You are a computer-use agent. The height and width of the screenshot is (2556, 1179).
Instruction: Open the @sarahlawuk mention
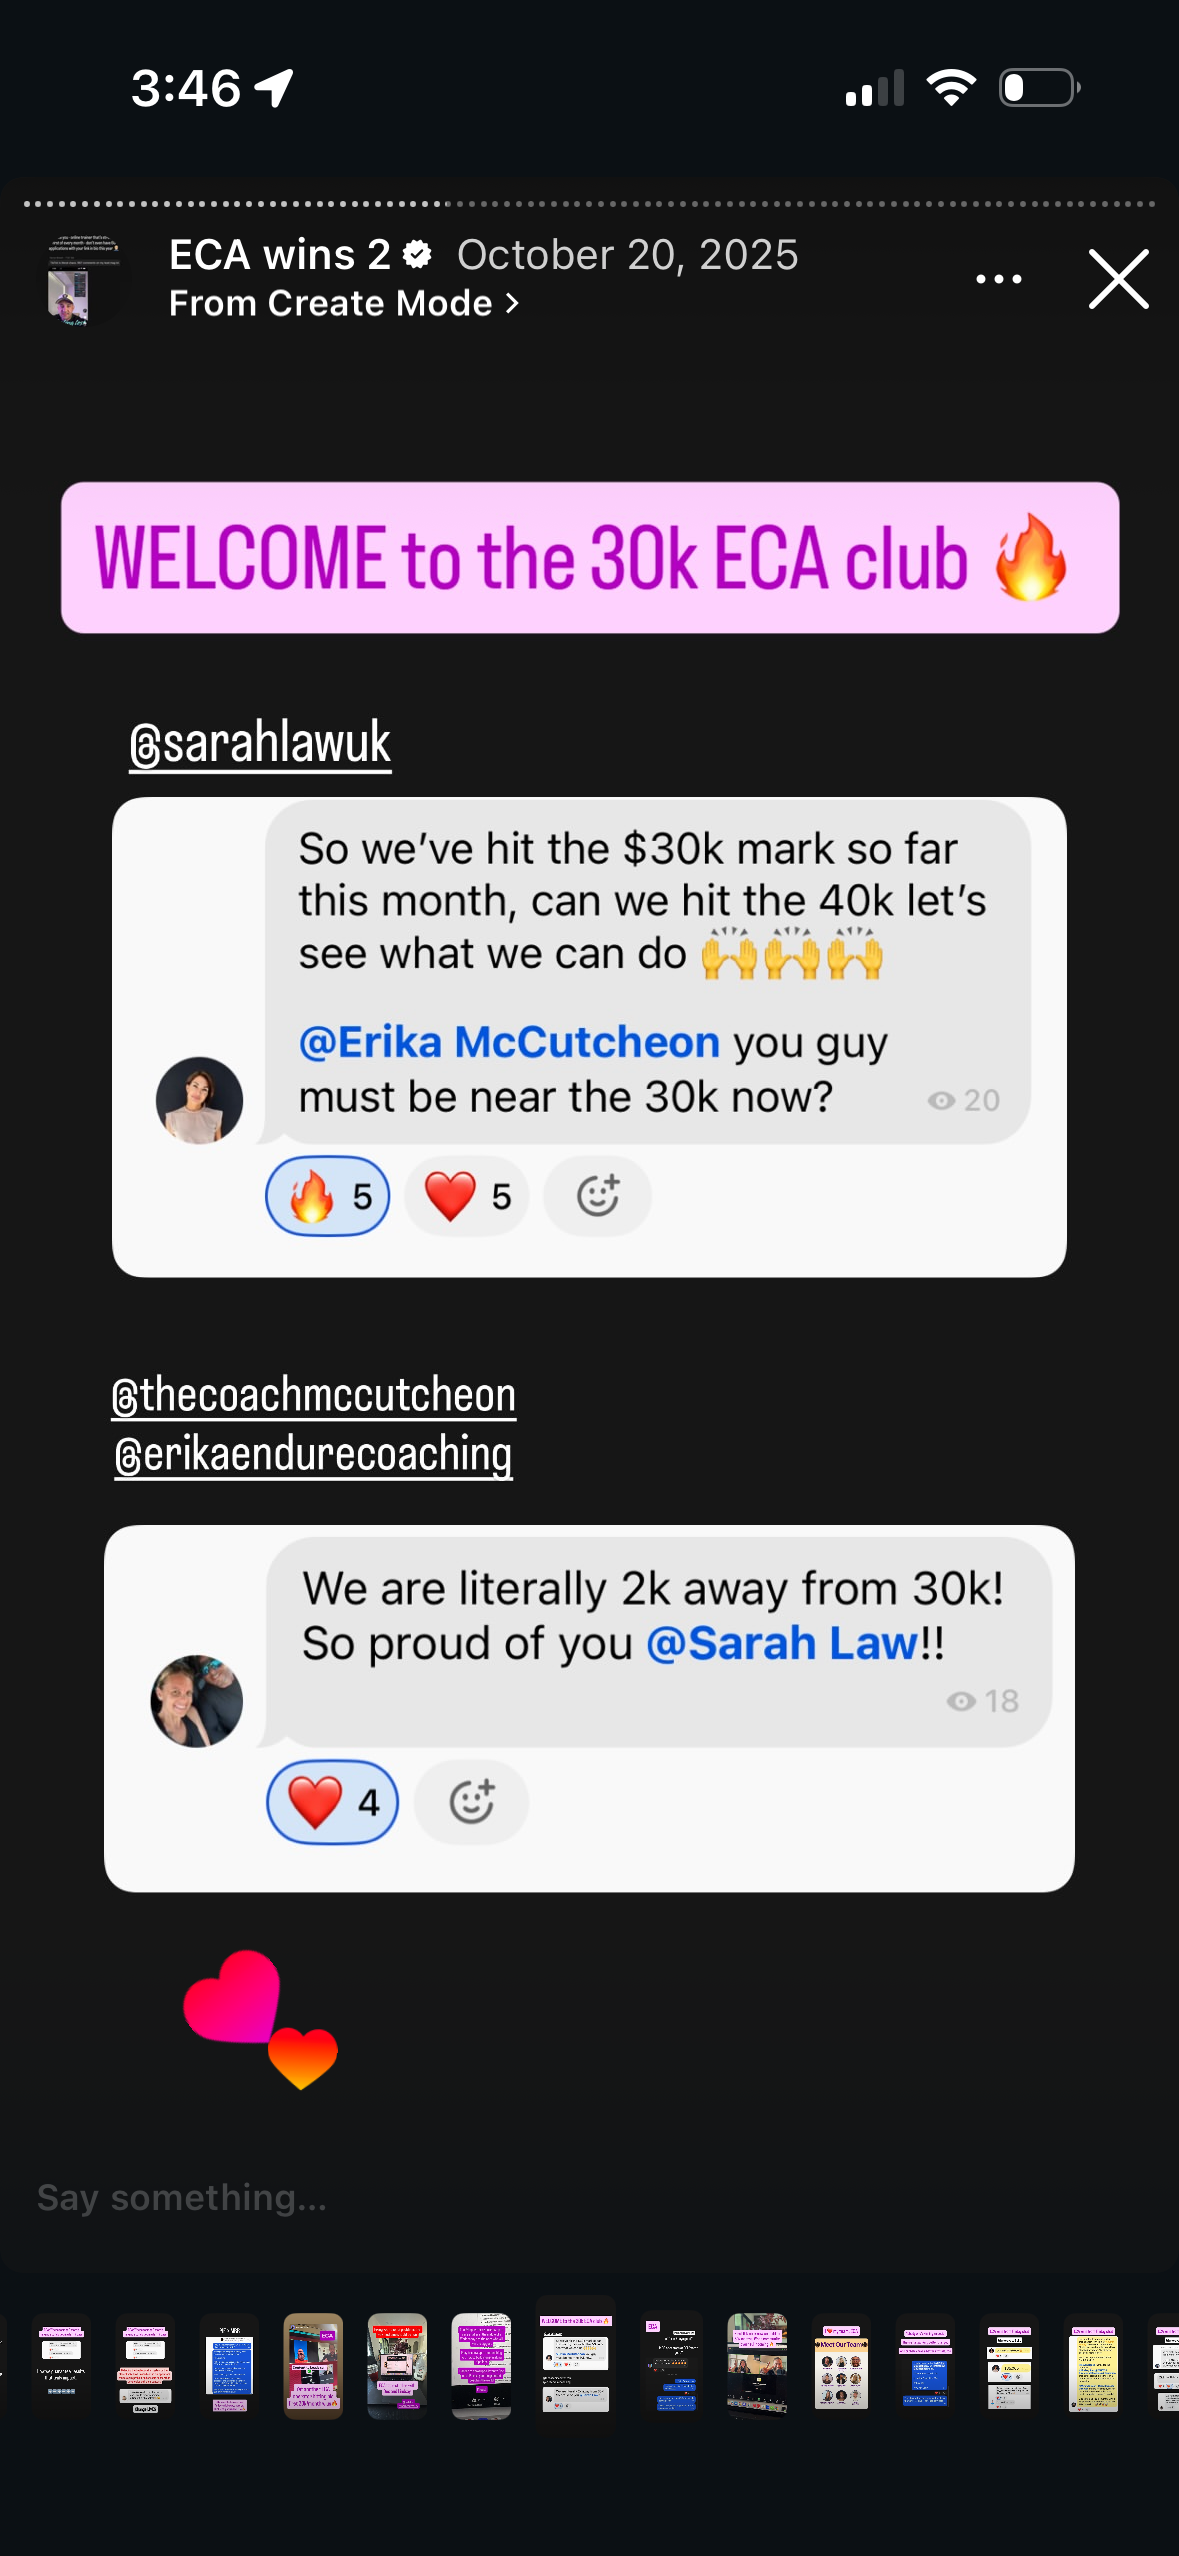(260, 742)
